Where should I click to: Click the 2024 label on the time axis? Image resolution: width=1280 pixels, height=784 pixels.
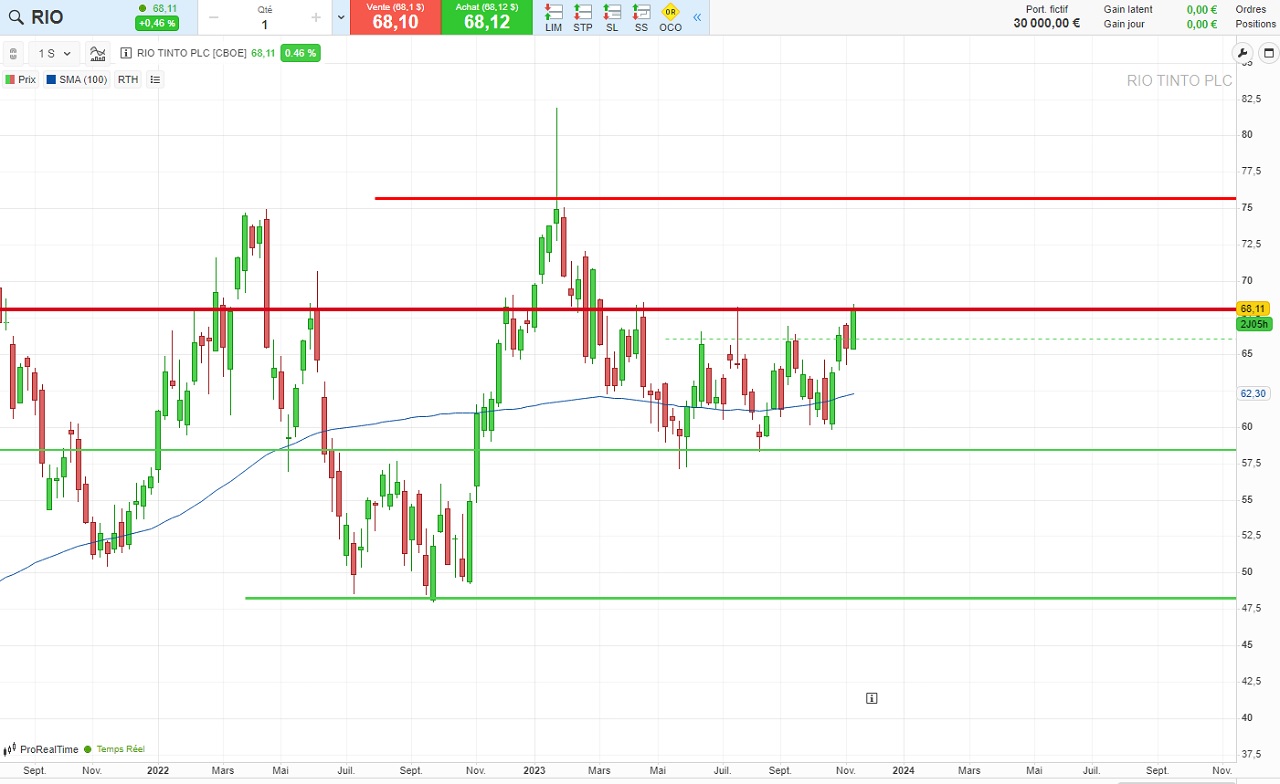903,770
